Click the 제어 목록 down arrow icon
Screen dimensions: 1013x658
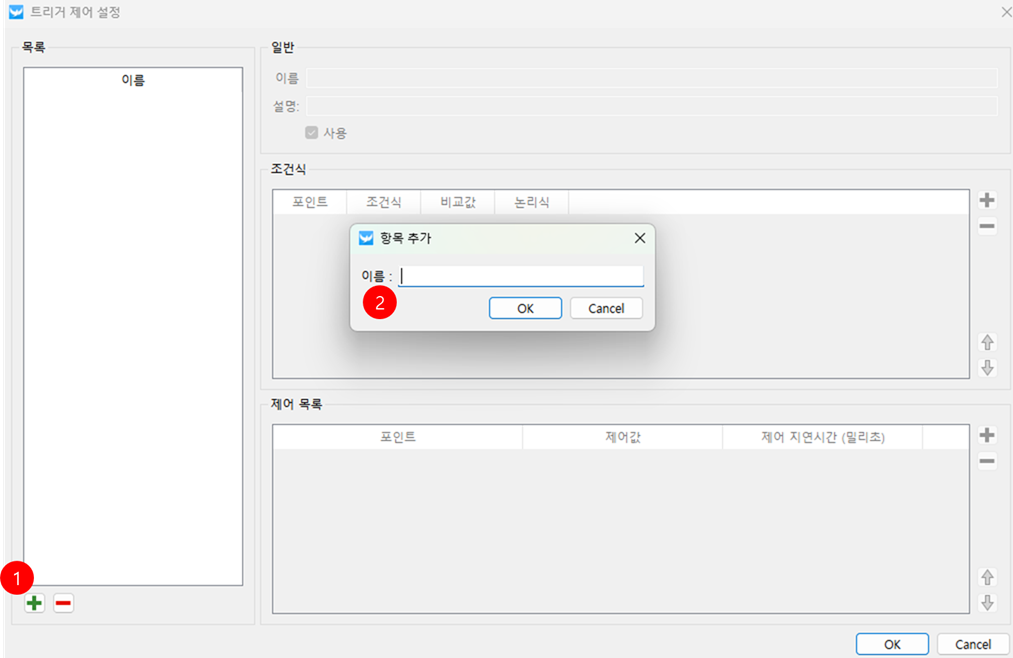[x=987, y=602]
